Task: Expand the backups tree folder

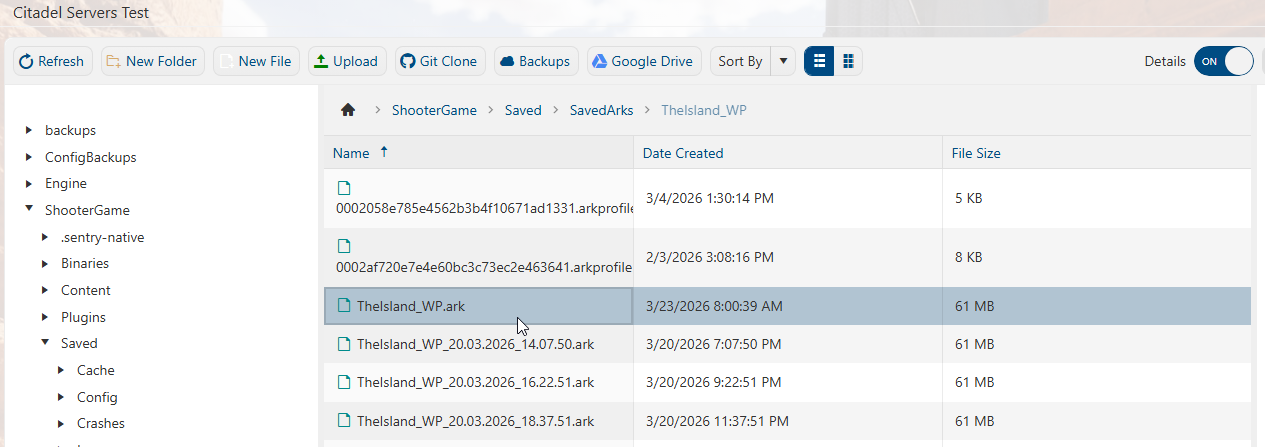Action: [29, 130]
